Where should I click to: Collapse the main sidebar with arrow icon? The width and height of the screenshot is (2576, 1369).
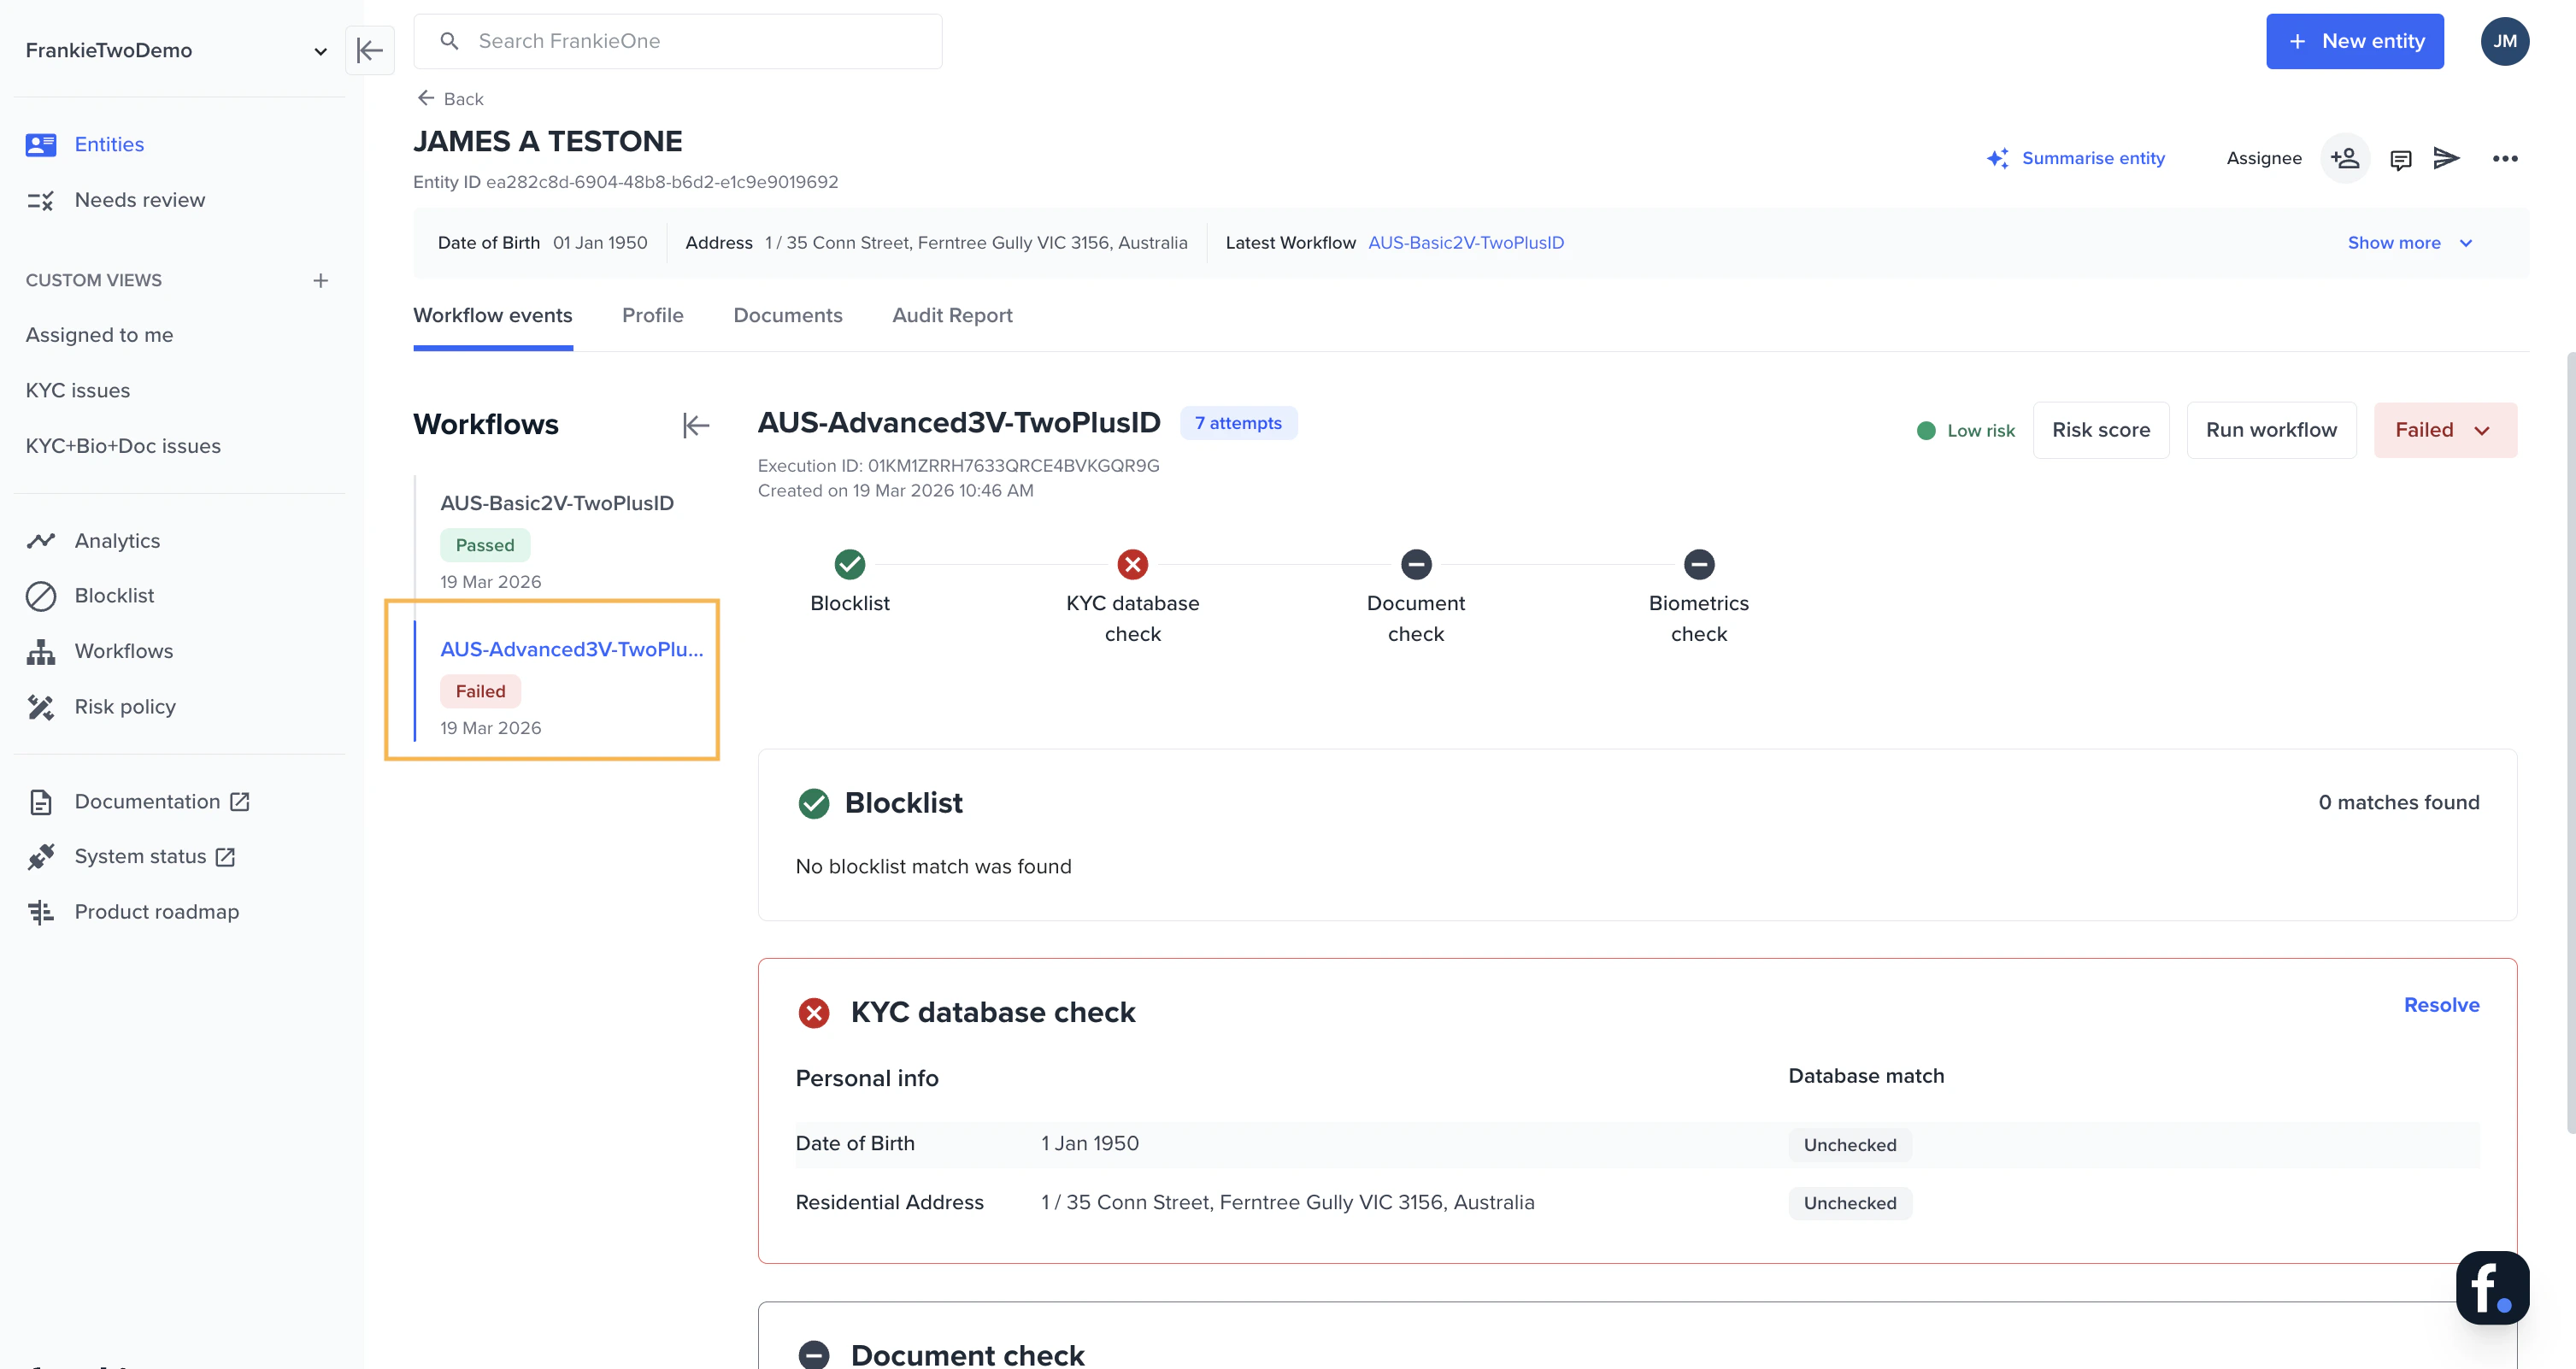click(x=369, y=50)
